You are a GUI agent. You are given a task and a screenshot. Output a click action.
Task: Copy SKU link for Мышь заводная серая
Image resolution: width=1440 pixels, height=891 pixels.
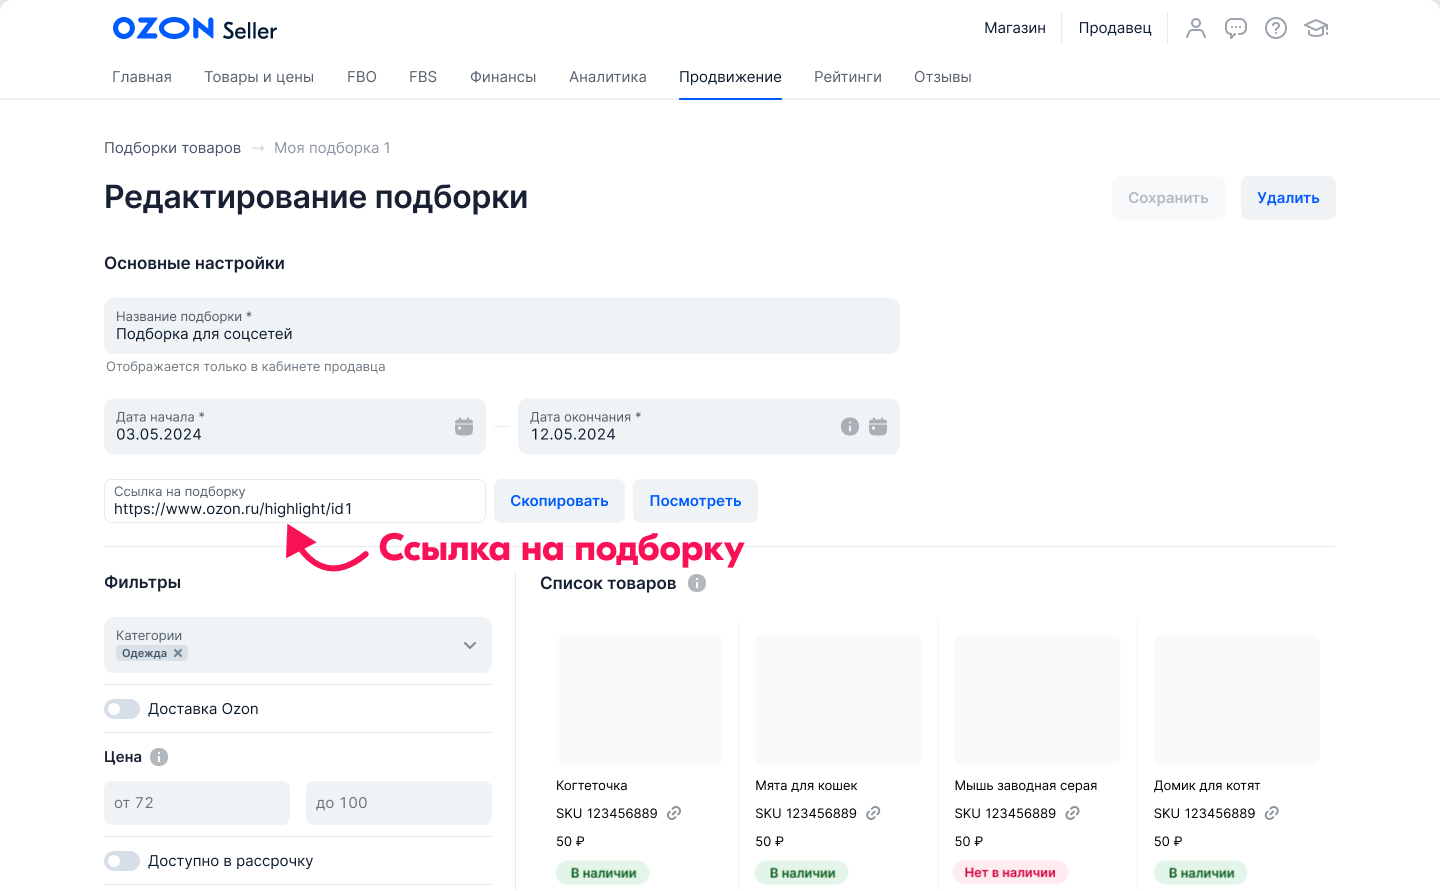click(x=1072, y=813)
